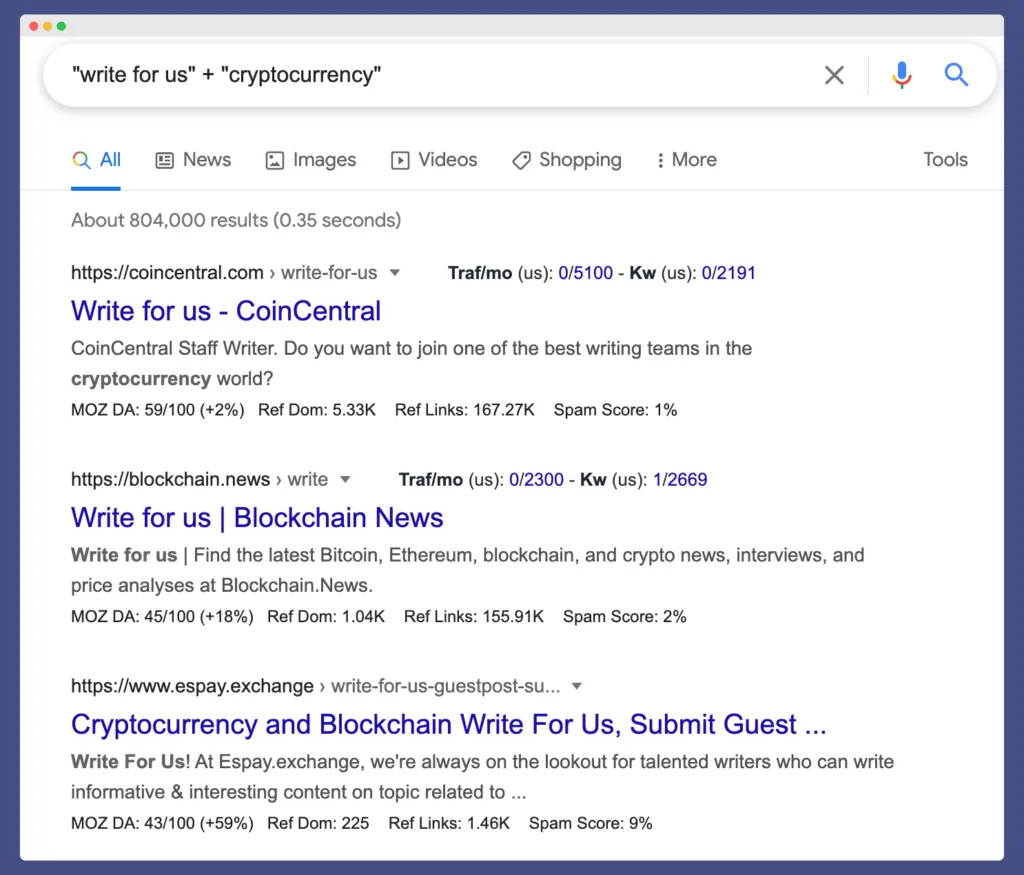Open the dropdown arrow beside blockchain.news

click(344, 479)
